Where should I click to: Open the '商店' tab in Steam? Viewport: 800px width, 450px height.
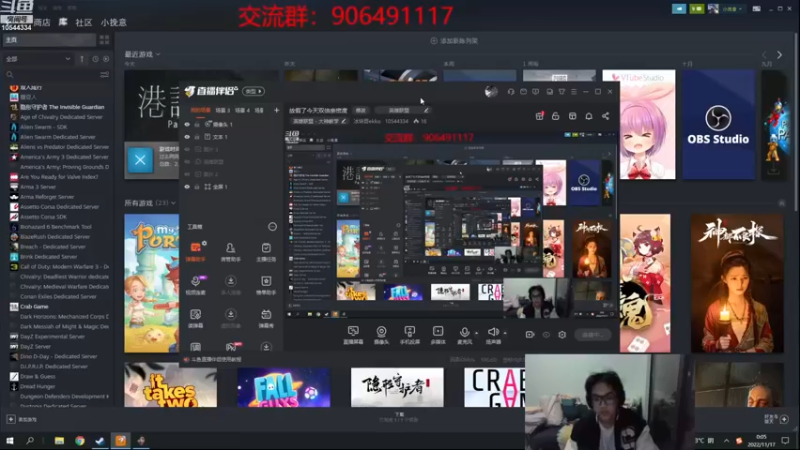[42, 22]
